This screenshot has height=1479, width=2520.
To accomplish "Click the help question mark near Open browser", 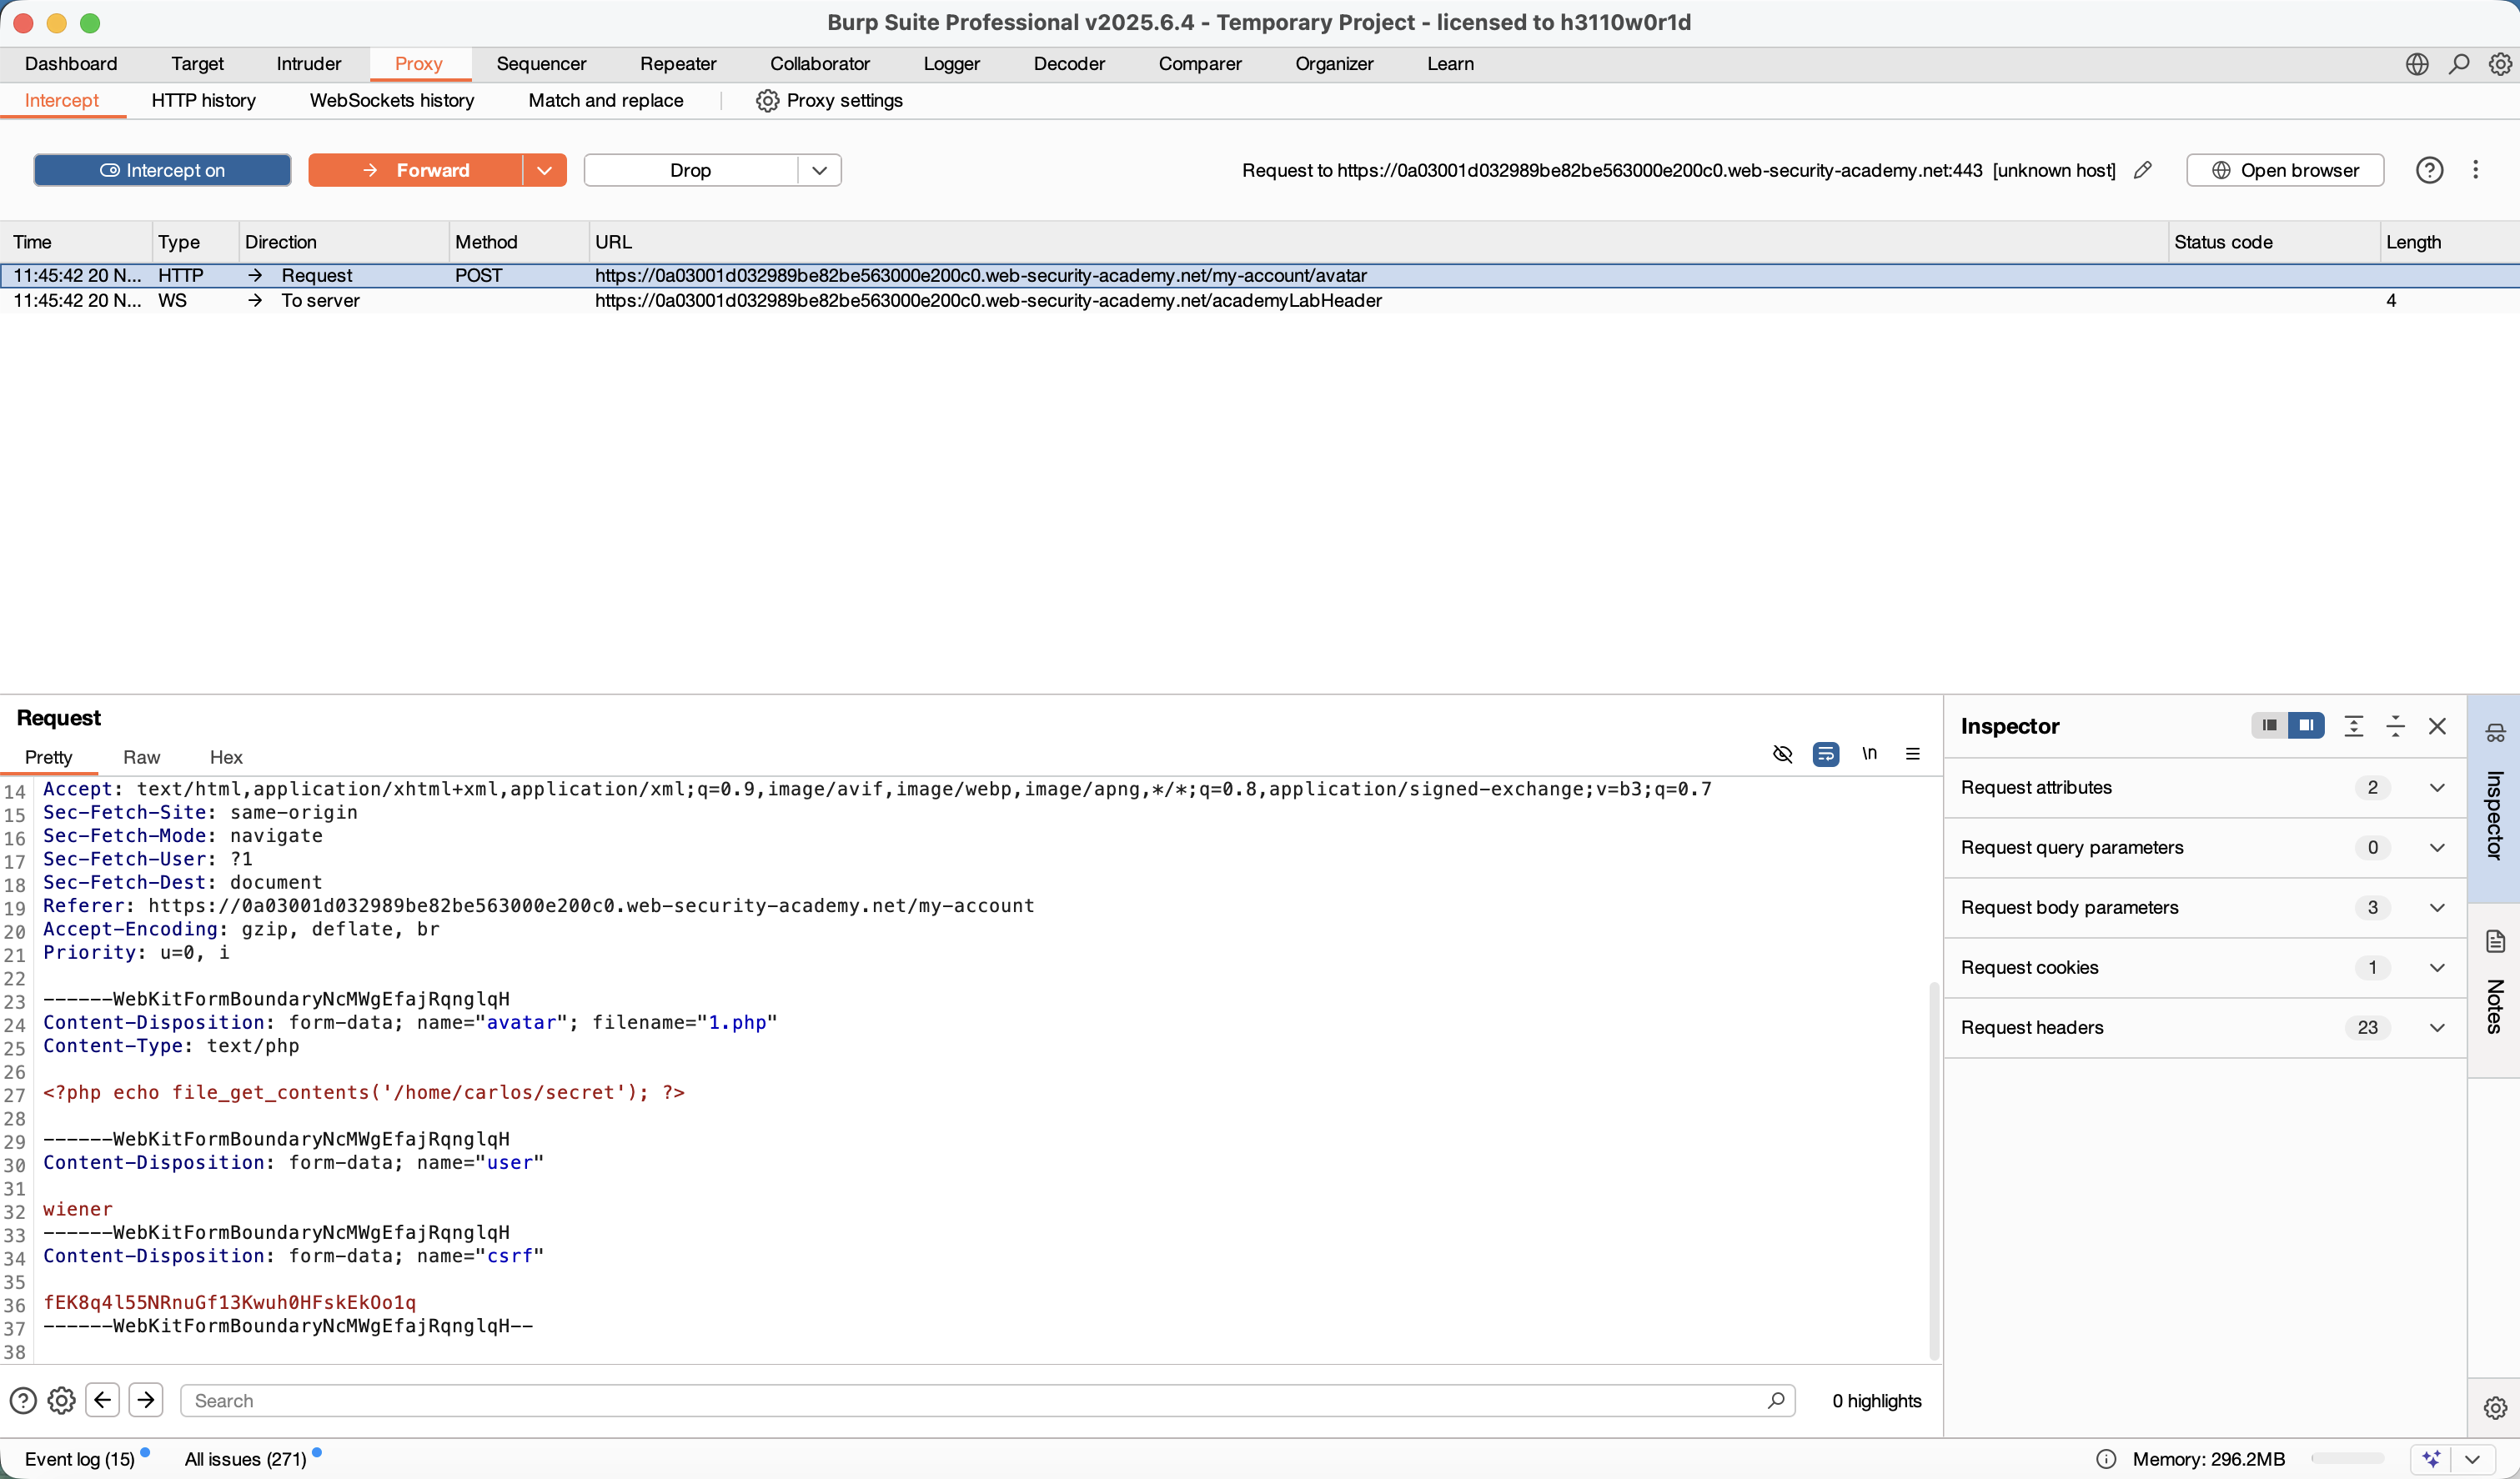I will coord(2429,170).
